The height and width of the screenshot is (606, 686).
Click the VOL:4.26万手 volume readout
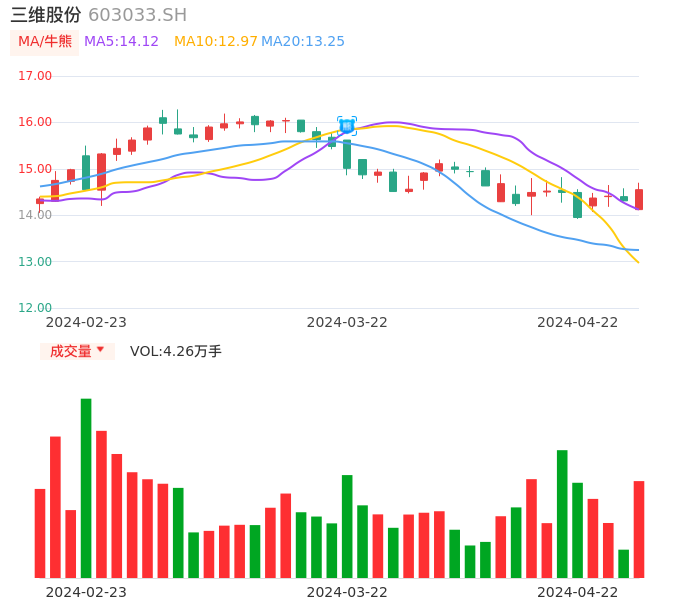pyautogui.click(x=176, y=351)
